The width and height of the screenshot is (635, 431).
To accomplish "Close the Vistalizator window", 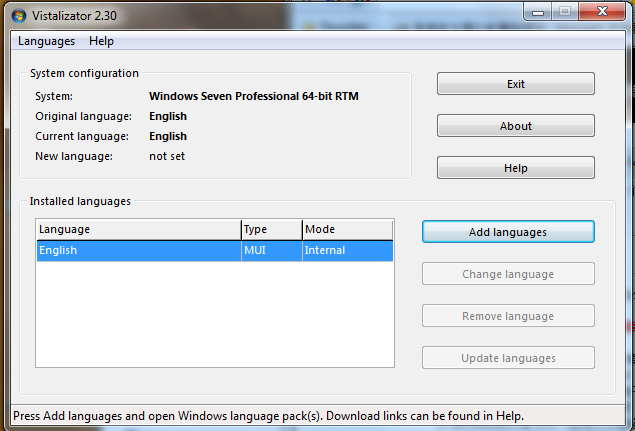I will coord(602,11).
